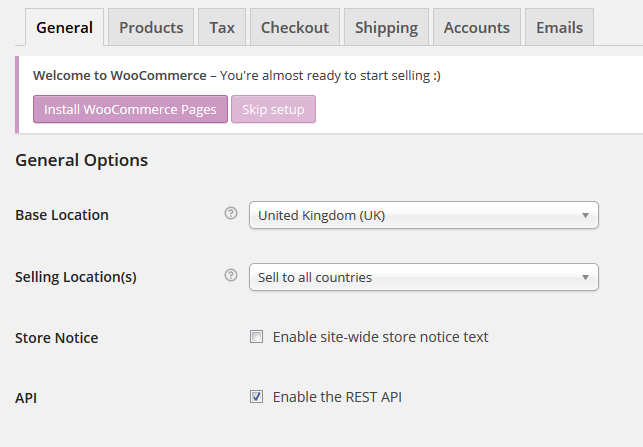Open the Base Location dropdown showing United Kingdom
This screenshot has height=447, width=643.
point(415,215)
